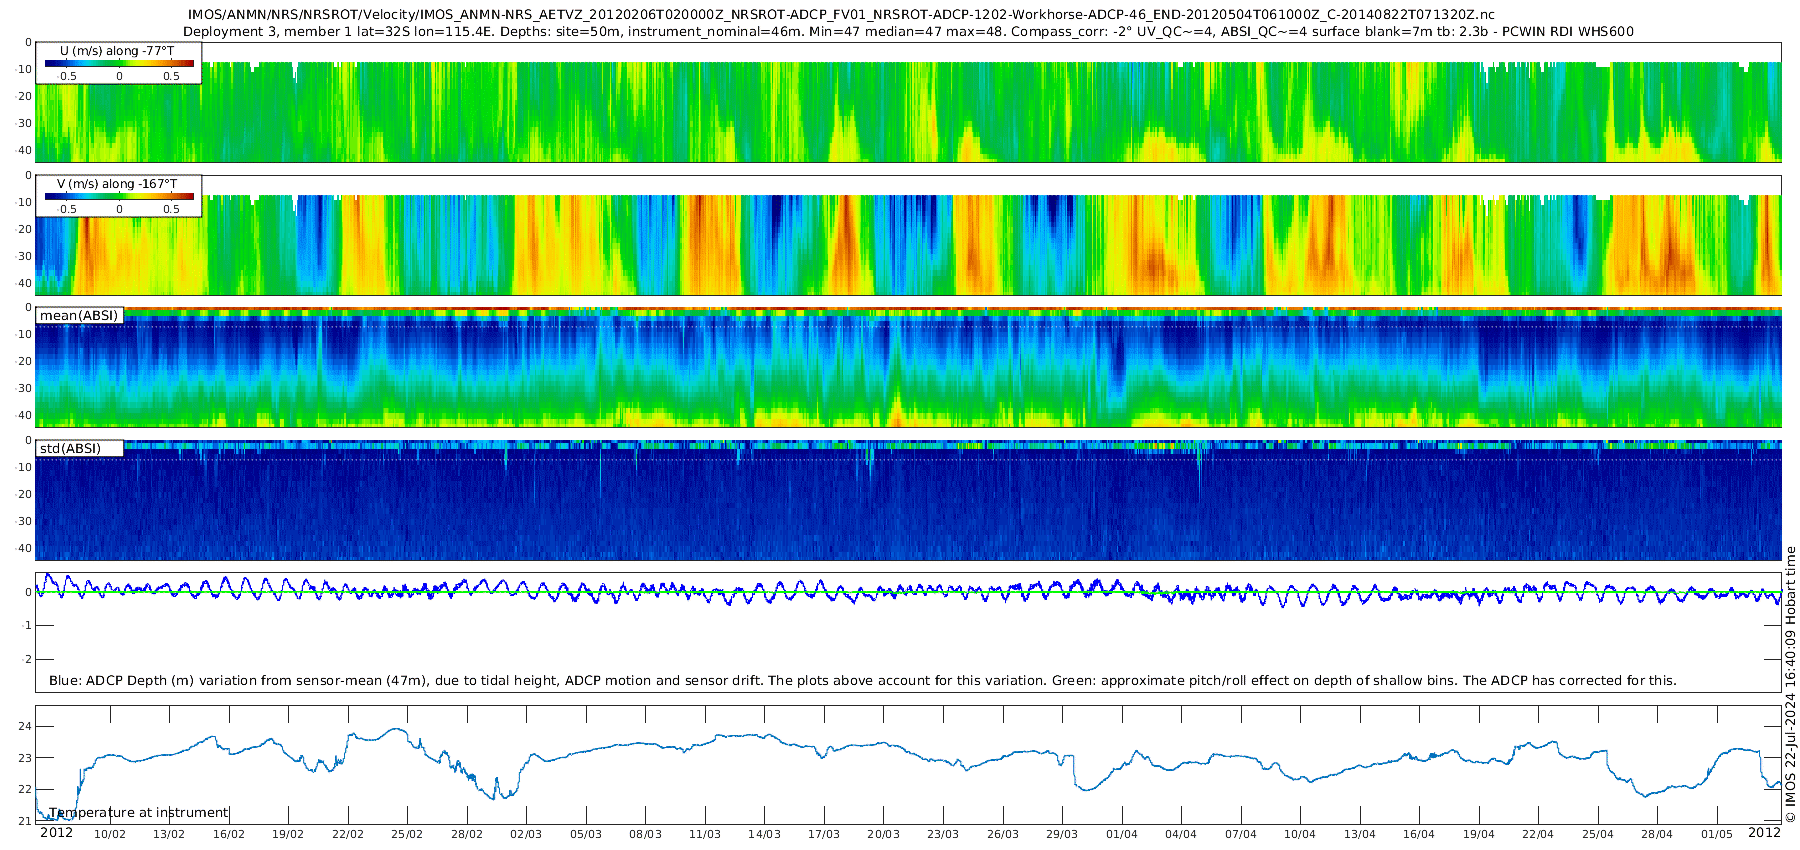Click the '13/02' date tick label
The width and height of the screenshot is (1800, 850).
[x=169, y=834]
